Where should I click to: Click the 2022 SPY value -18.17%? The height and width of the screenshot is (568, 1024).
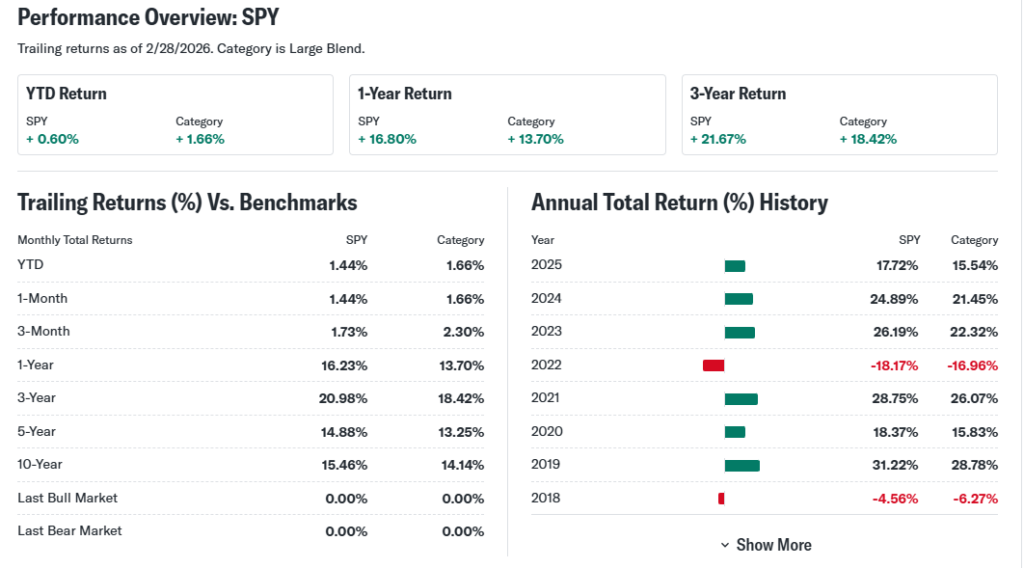[x=891, y=365]
